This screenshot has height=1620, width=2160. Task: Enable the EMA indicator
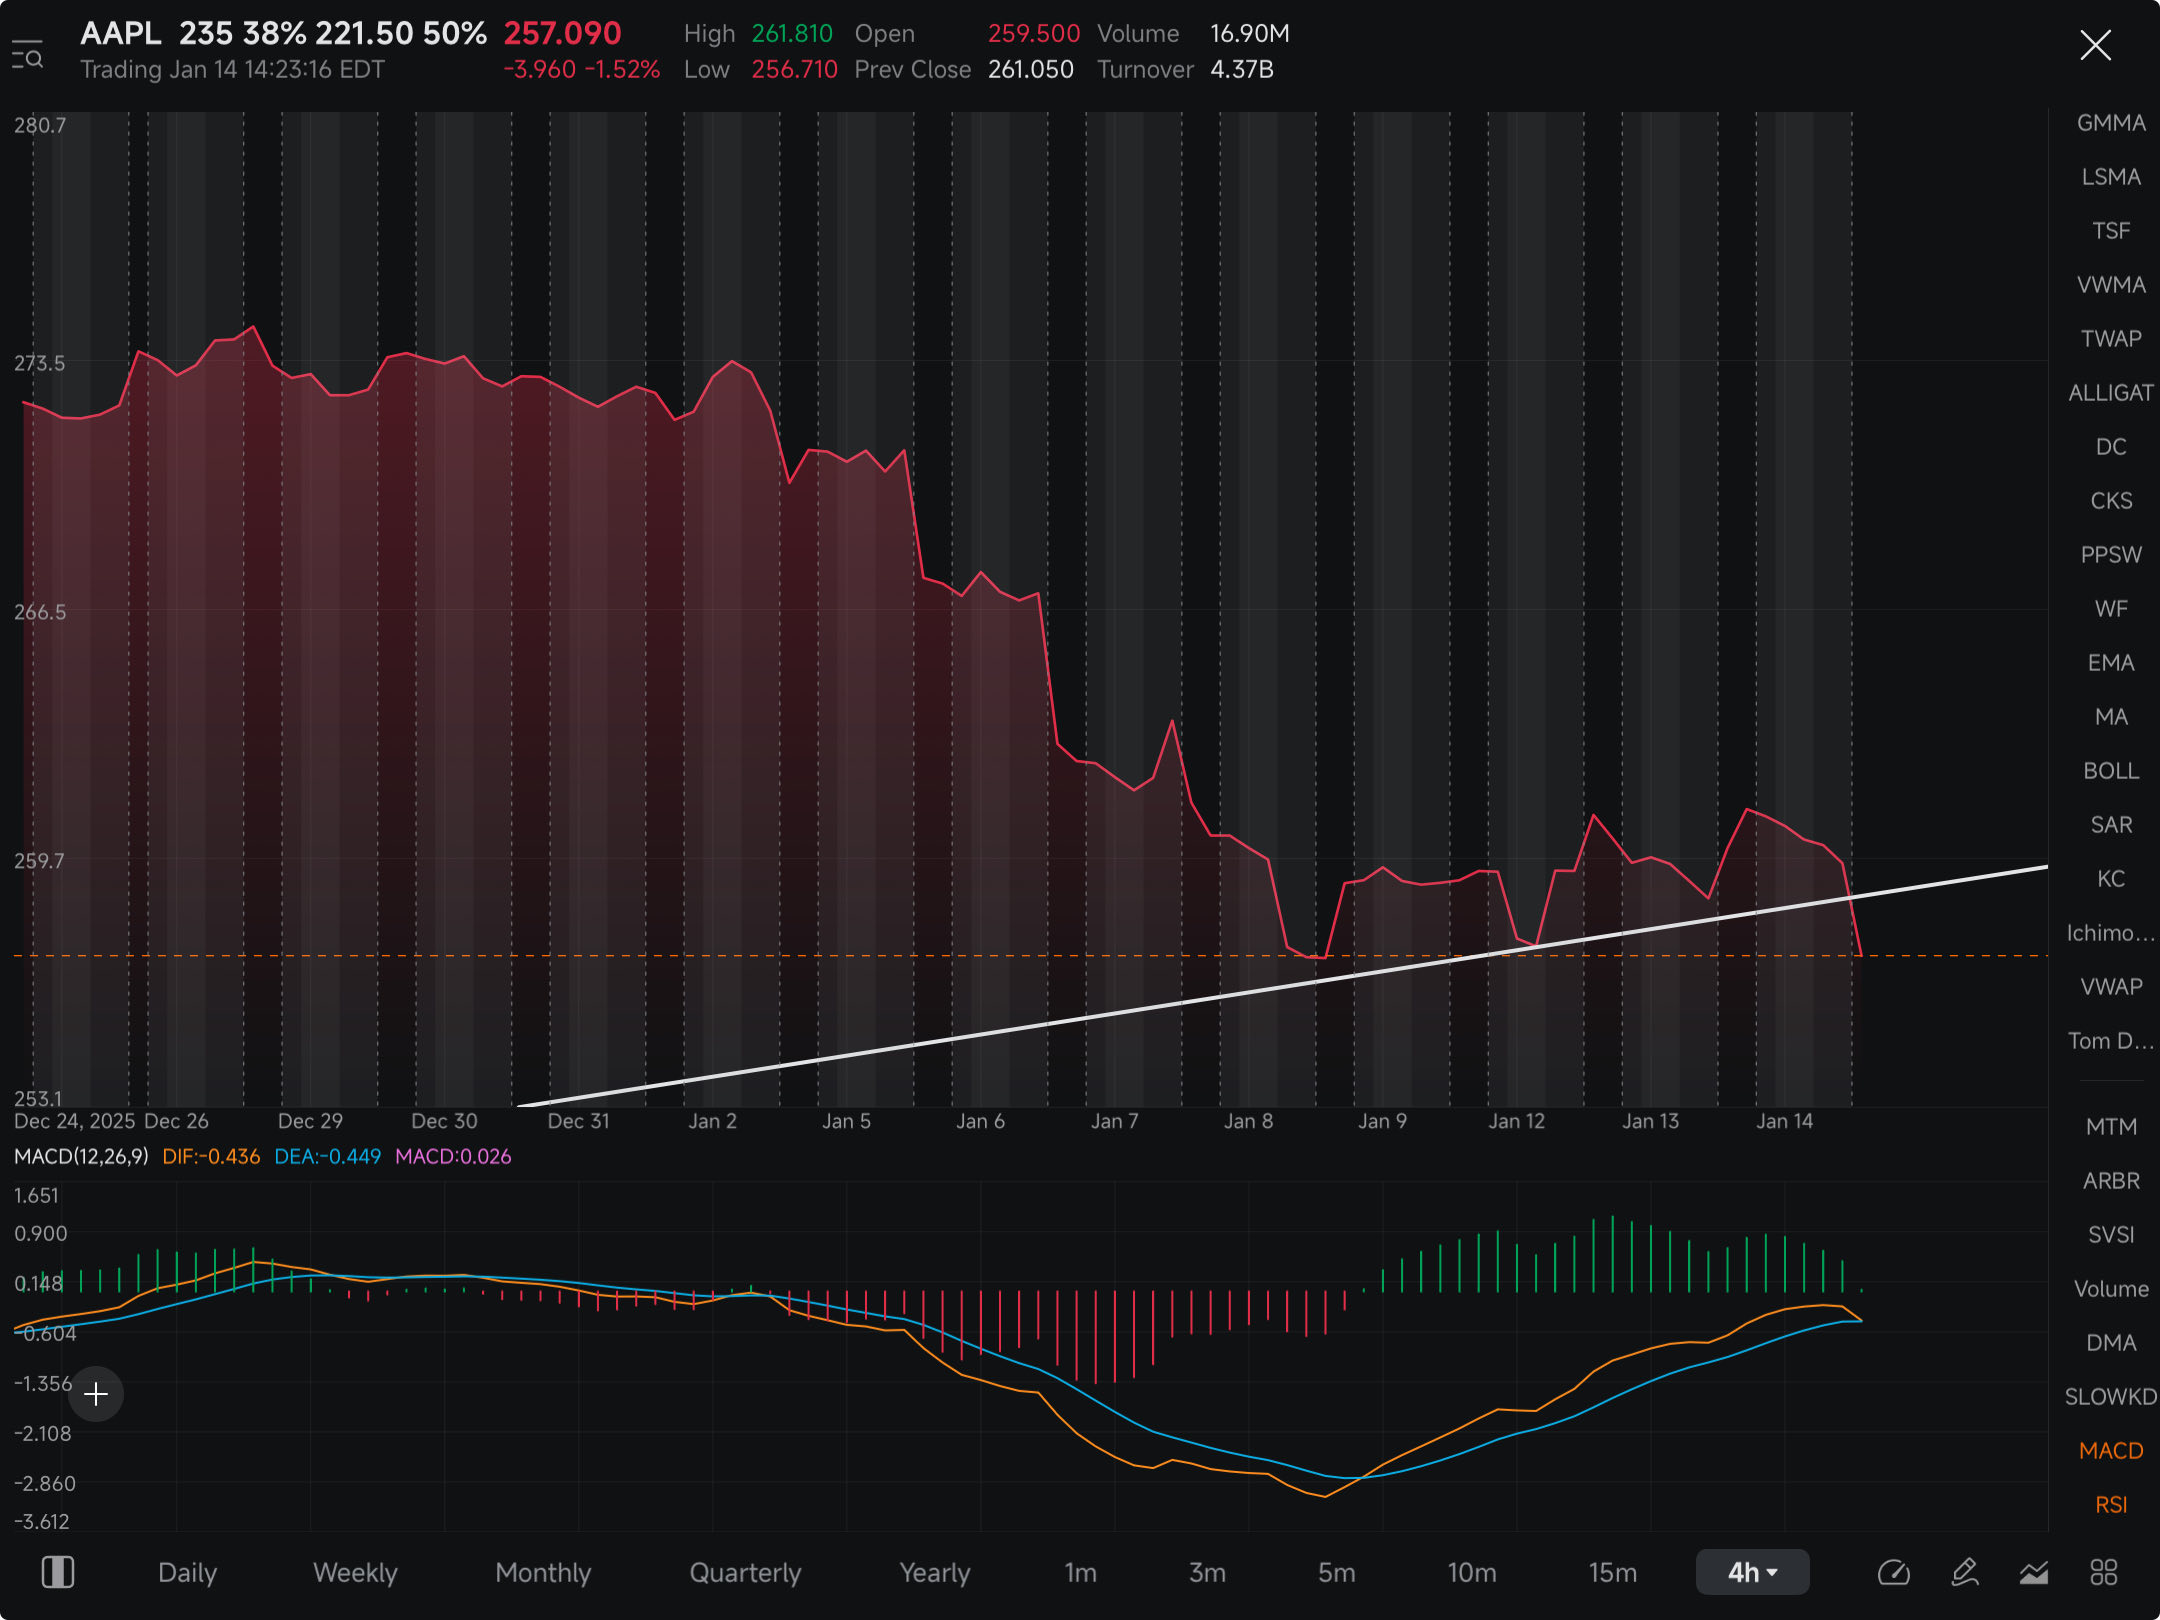(x=2111, y=663)
